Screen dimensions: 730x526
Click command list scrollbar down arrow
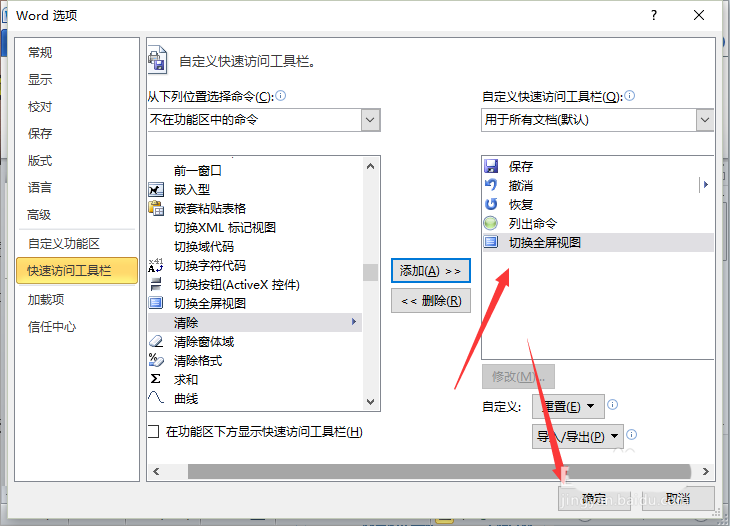[371, 401]
